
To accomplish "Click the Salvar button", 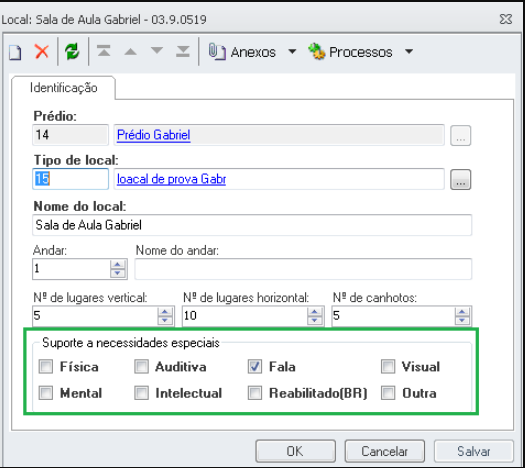I will (x=474, y=451).
